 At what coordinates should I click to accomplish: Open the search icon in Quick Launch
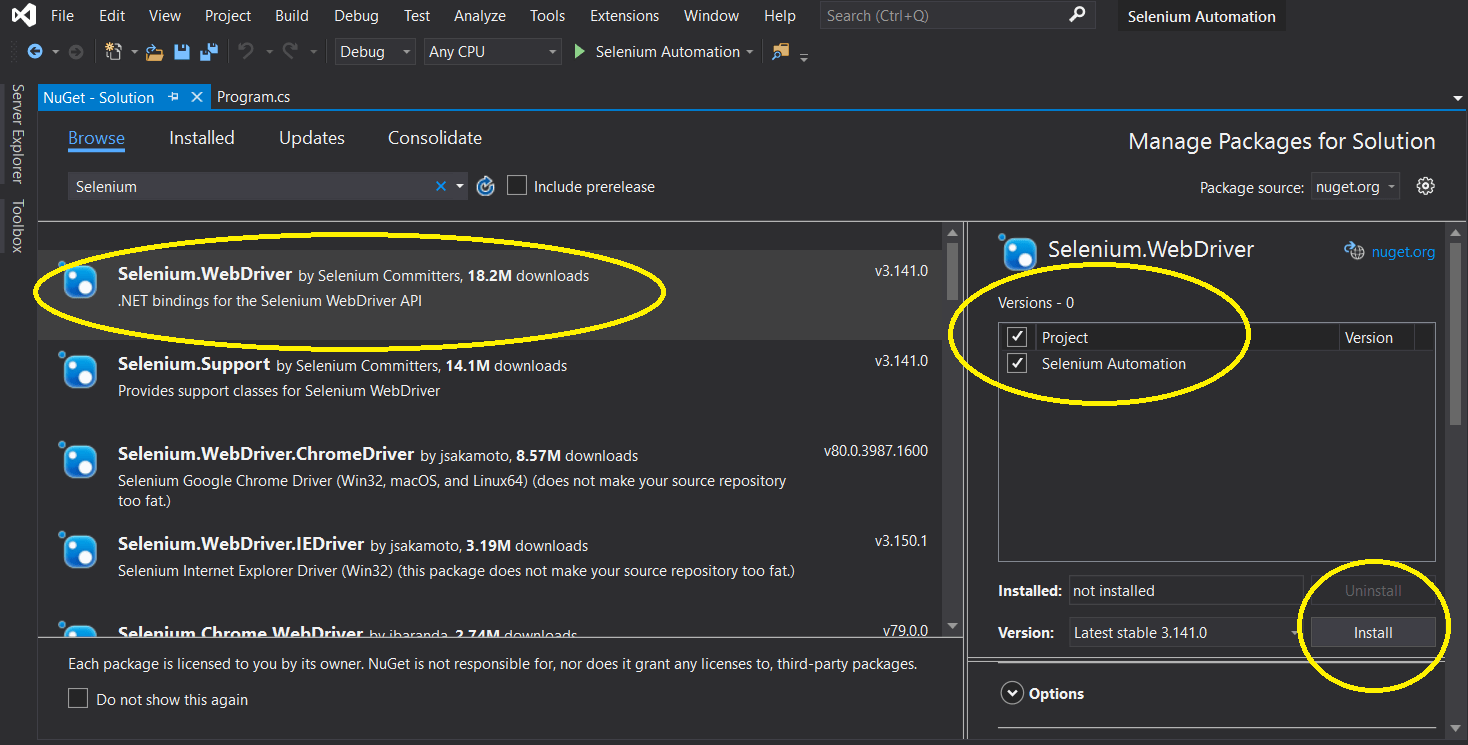[x=1076, y=15]
